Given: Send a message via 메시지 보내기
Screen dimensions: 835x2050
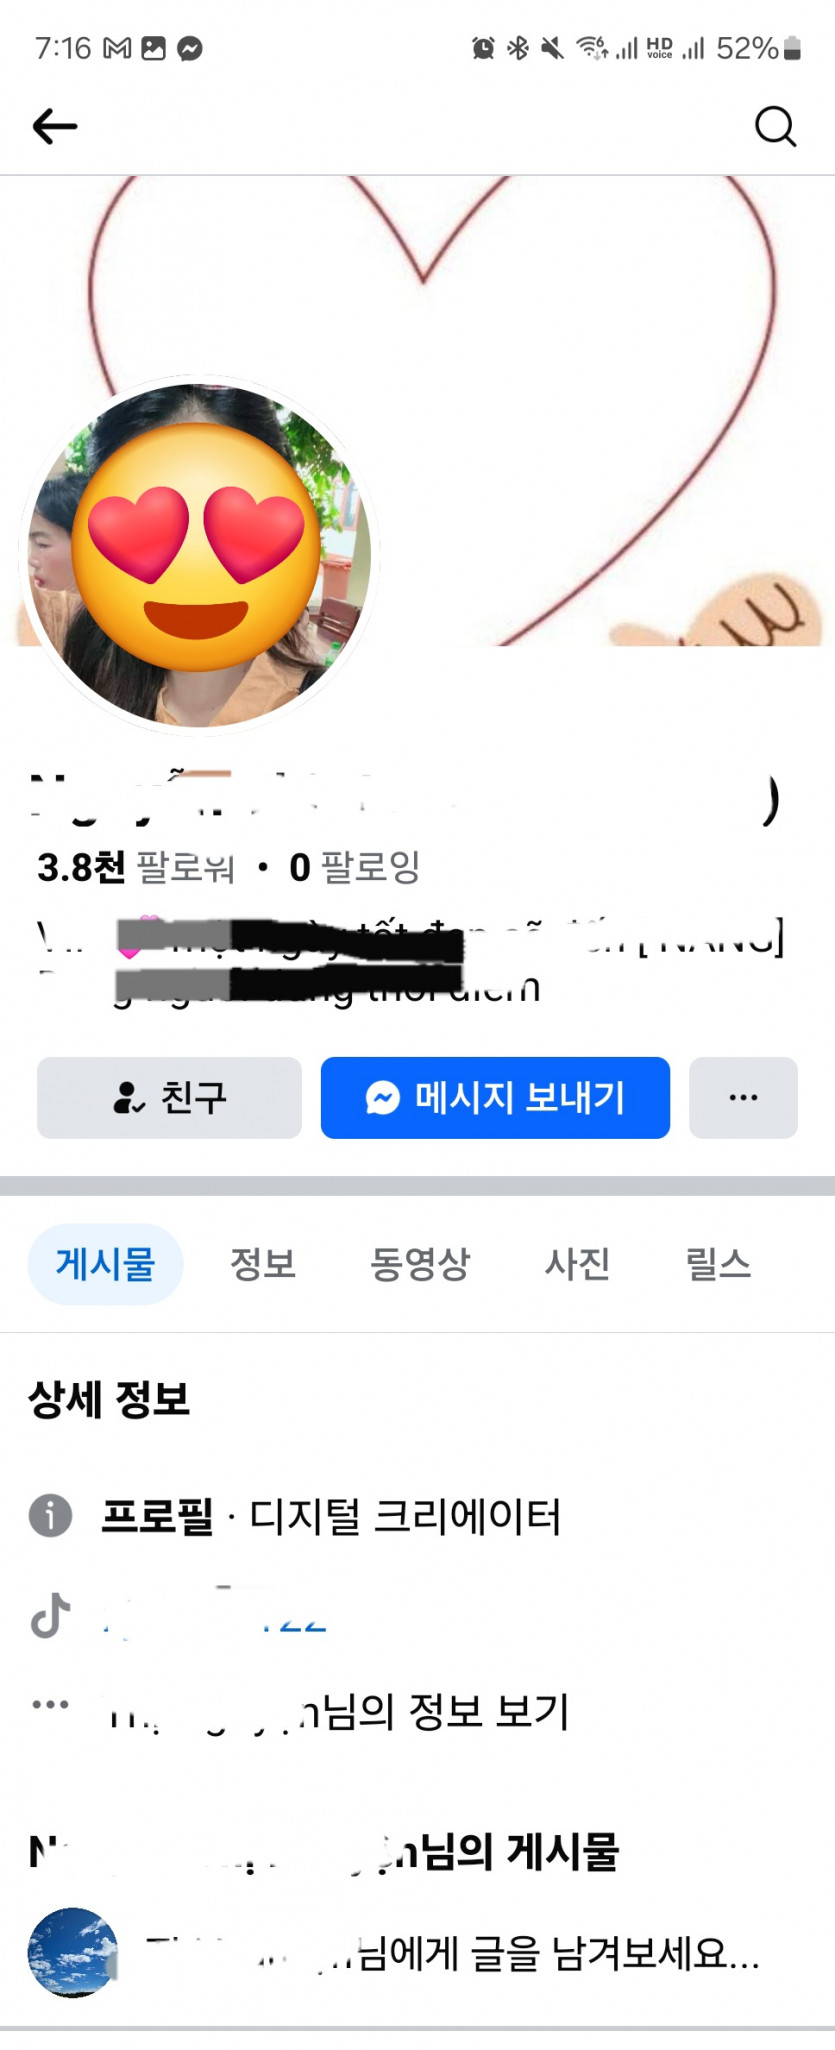Looking at the screenshot, I should click(495, 1097).
